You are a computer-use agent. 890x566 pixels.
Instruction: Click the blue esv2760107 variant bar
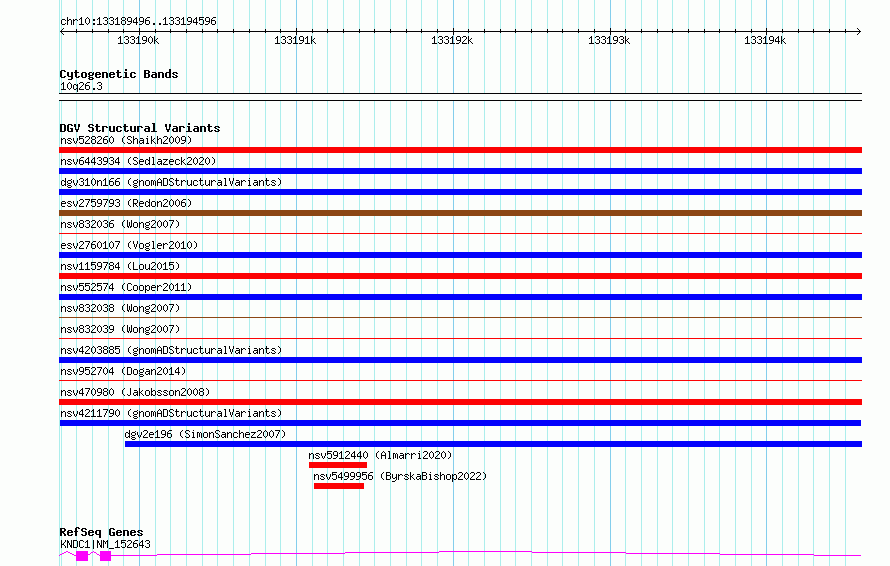pos(460,255)
